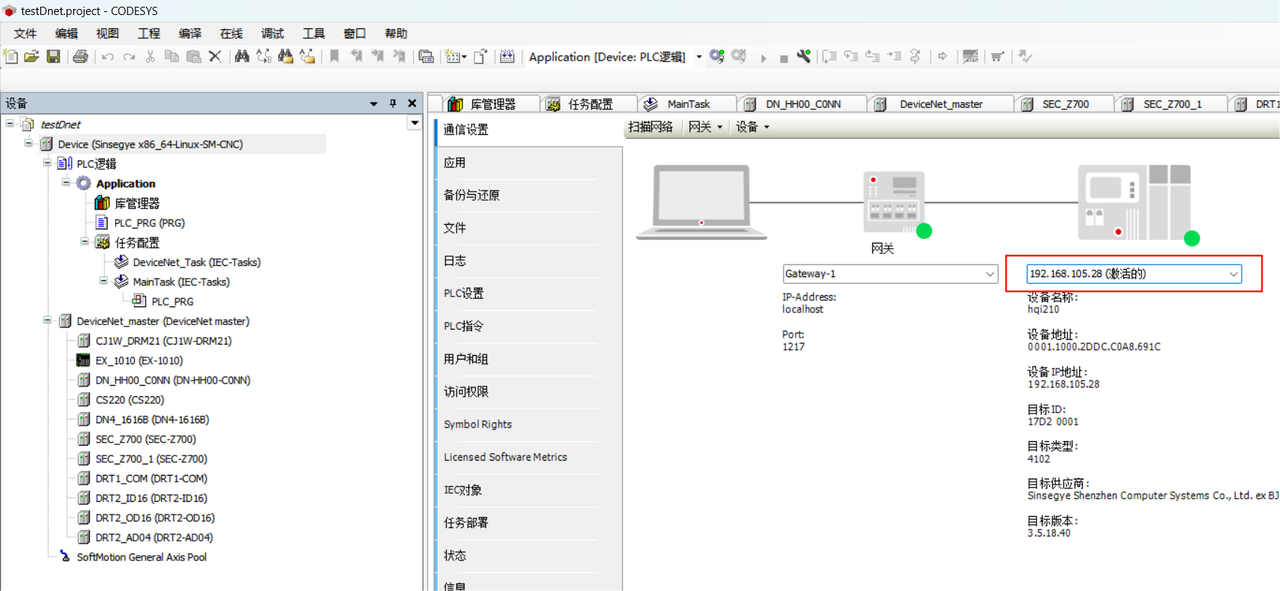Collapse the Application node in the device tree
This screenshot has height=591, width=1280.
[x=67, y=183]
